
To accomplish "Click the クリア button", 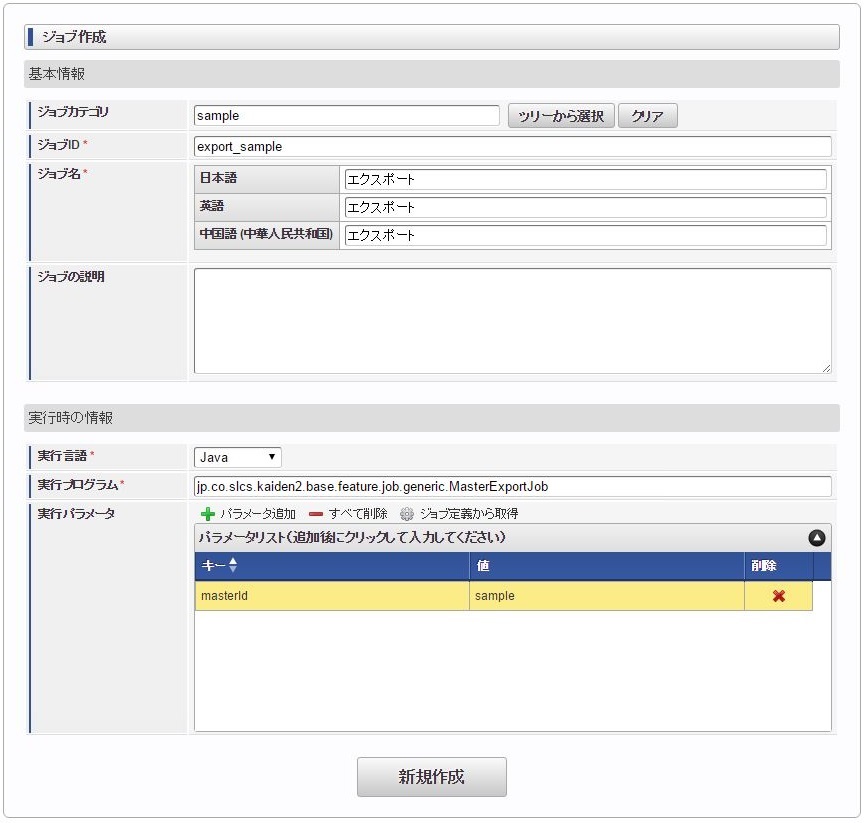I will (647, 116).
